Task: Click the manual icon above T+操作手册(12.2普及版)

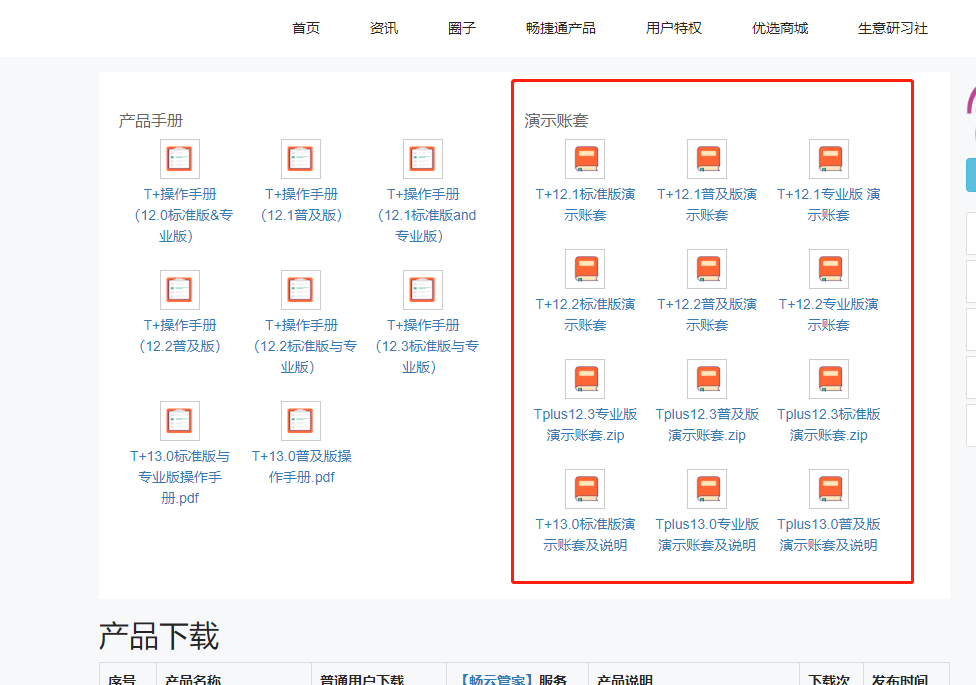Action: tap(180, 290)
